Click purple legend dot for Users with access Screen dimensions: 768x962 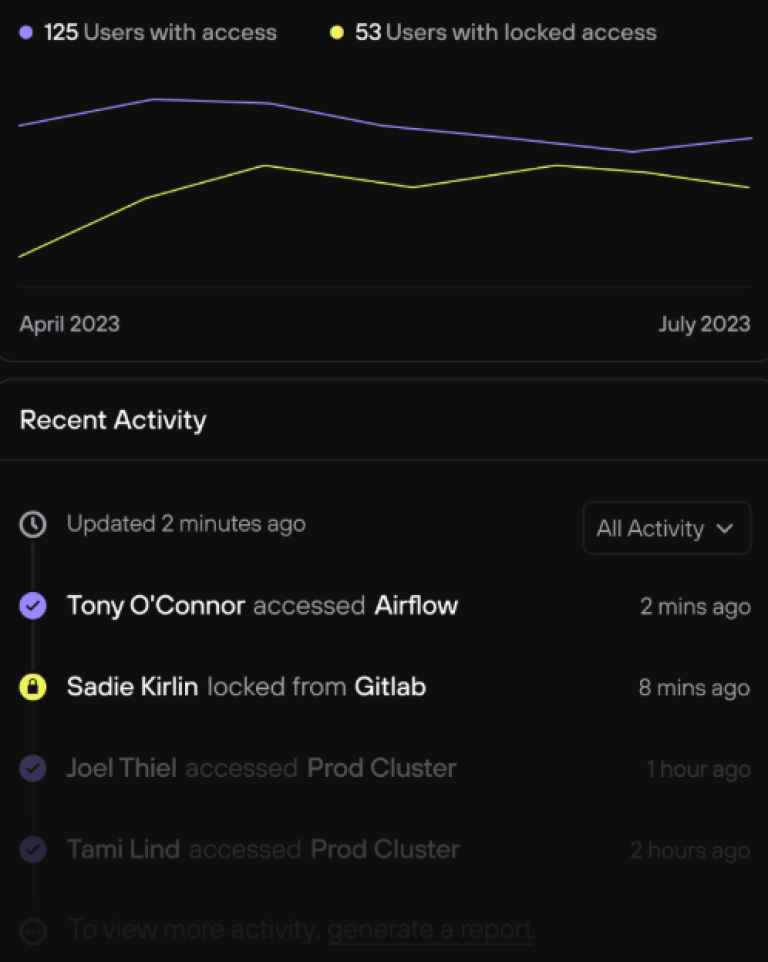26,33
